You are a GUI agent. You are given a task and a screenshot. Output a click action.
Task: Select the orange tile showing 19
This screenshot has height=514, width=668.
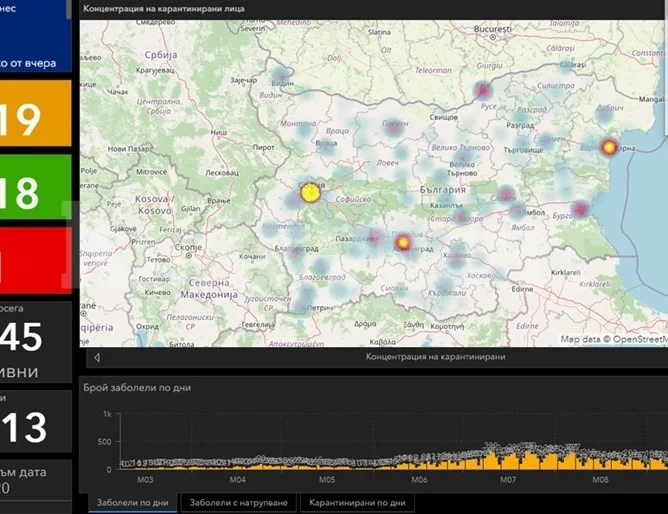click(x=35, y=113)
